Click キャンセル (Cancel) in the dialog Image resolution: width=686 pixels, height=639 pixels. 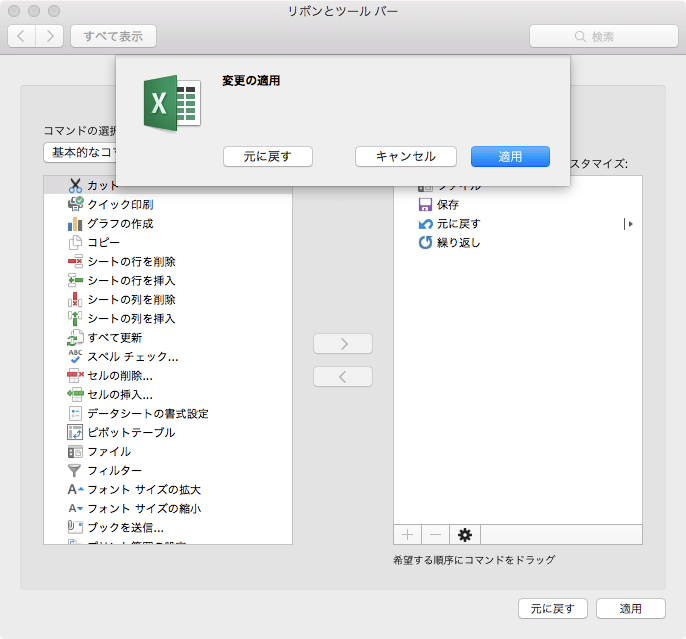coord(406,157)
